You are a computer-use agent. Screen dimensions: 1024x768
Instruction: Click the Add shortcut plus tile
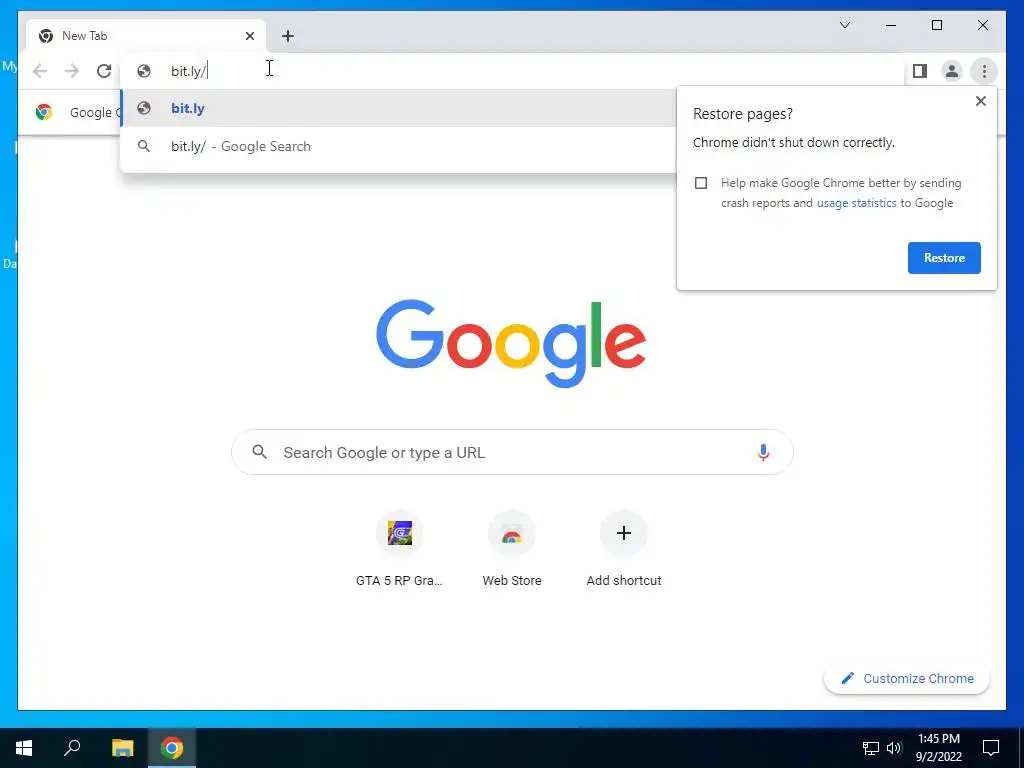(624, 533)
